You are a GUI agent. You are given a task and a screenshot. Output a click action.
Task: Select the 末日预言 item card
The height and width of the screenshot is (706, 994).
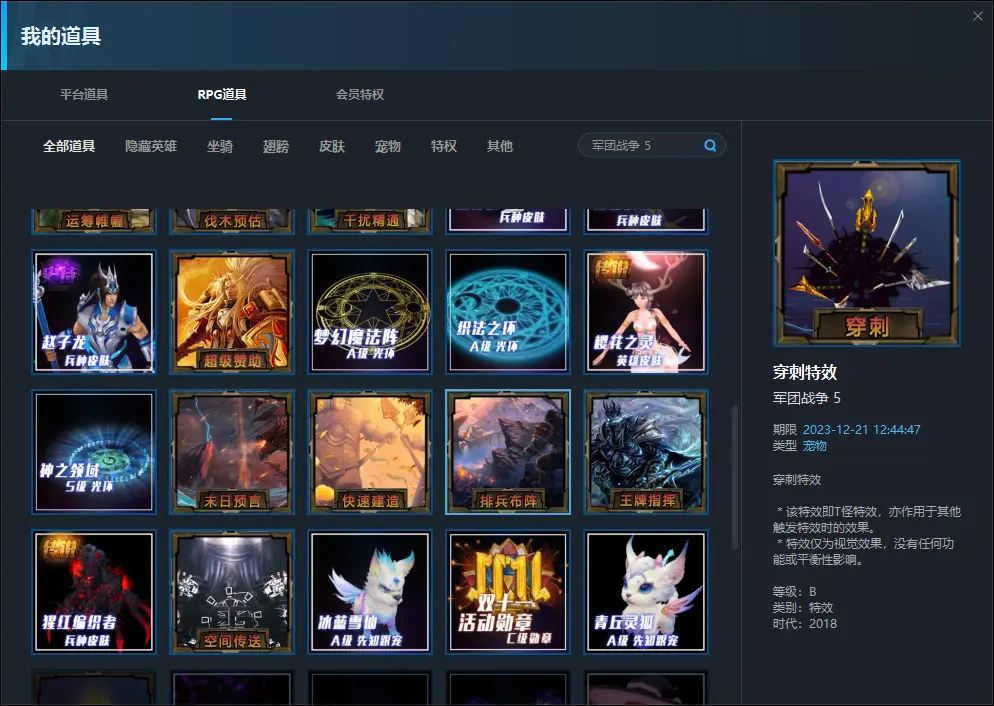click(x=232, y=452)
